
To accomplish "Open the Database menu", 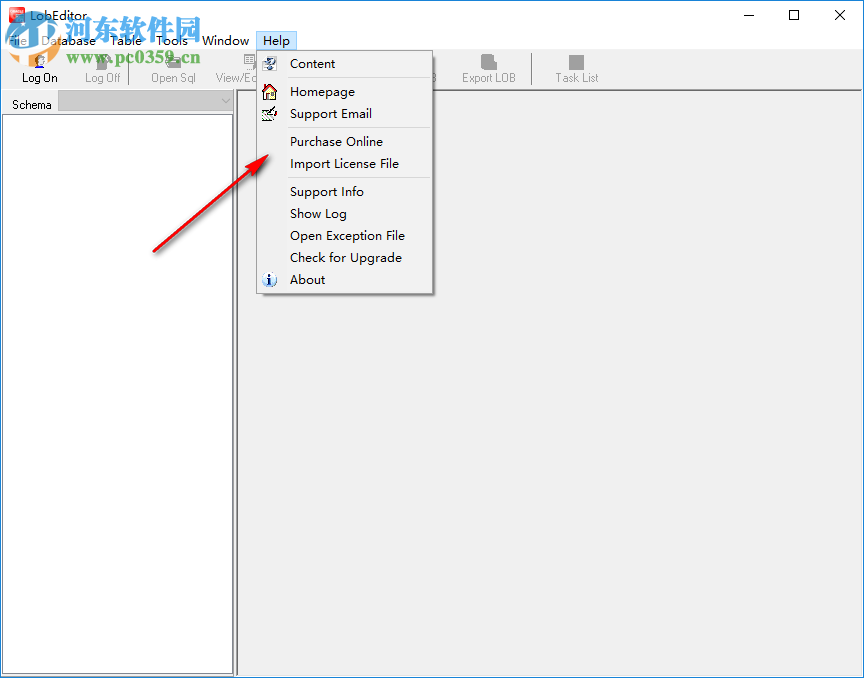I will [x=68, y=40].
